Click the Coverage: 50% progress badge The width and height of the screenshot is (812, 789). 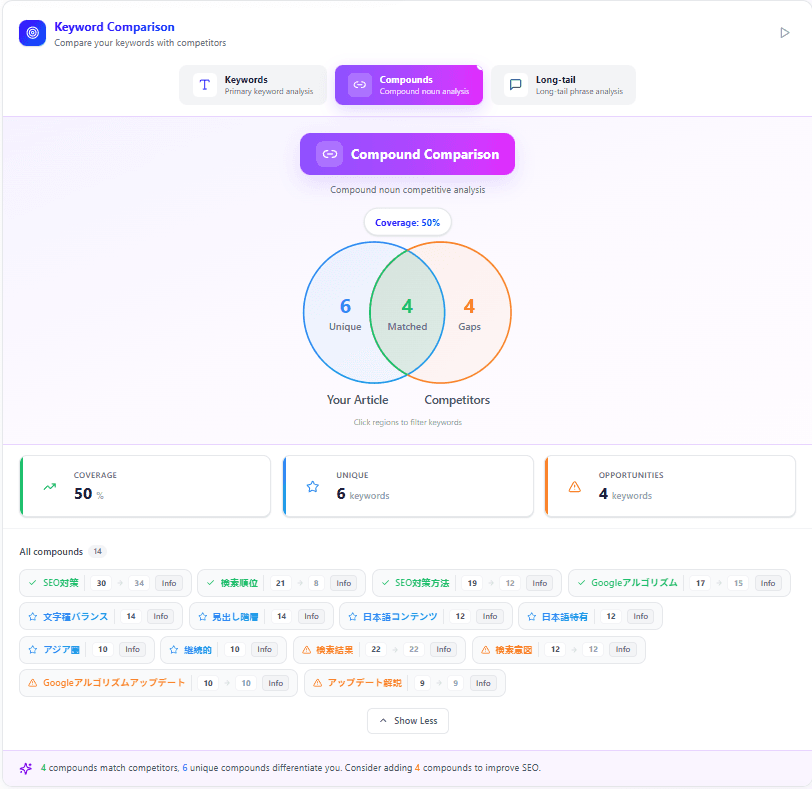point(407,220)
